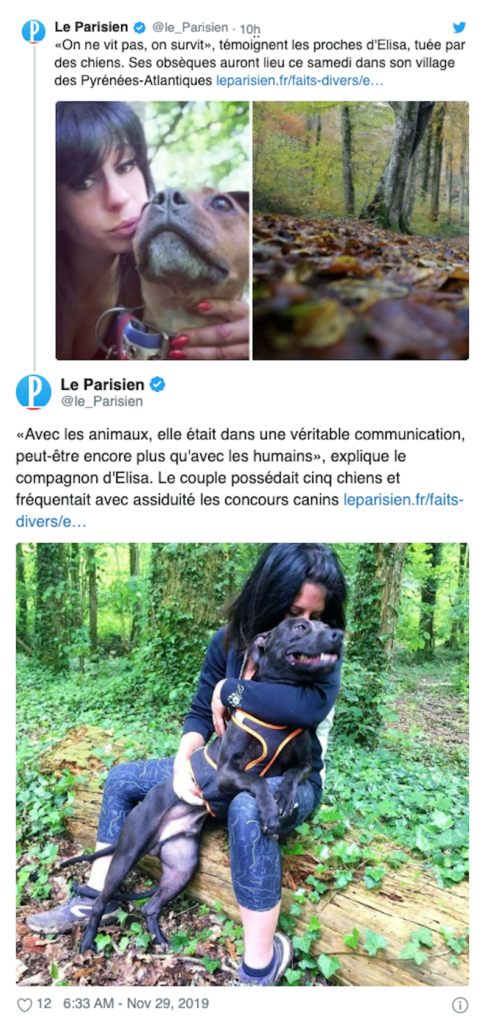The height and width of the screenshot is (1024, 487).
Task: Open the Le Parisien profile name in the first tweet
Action: coord(92,27)
